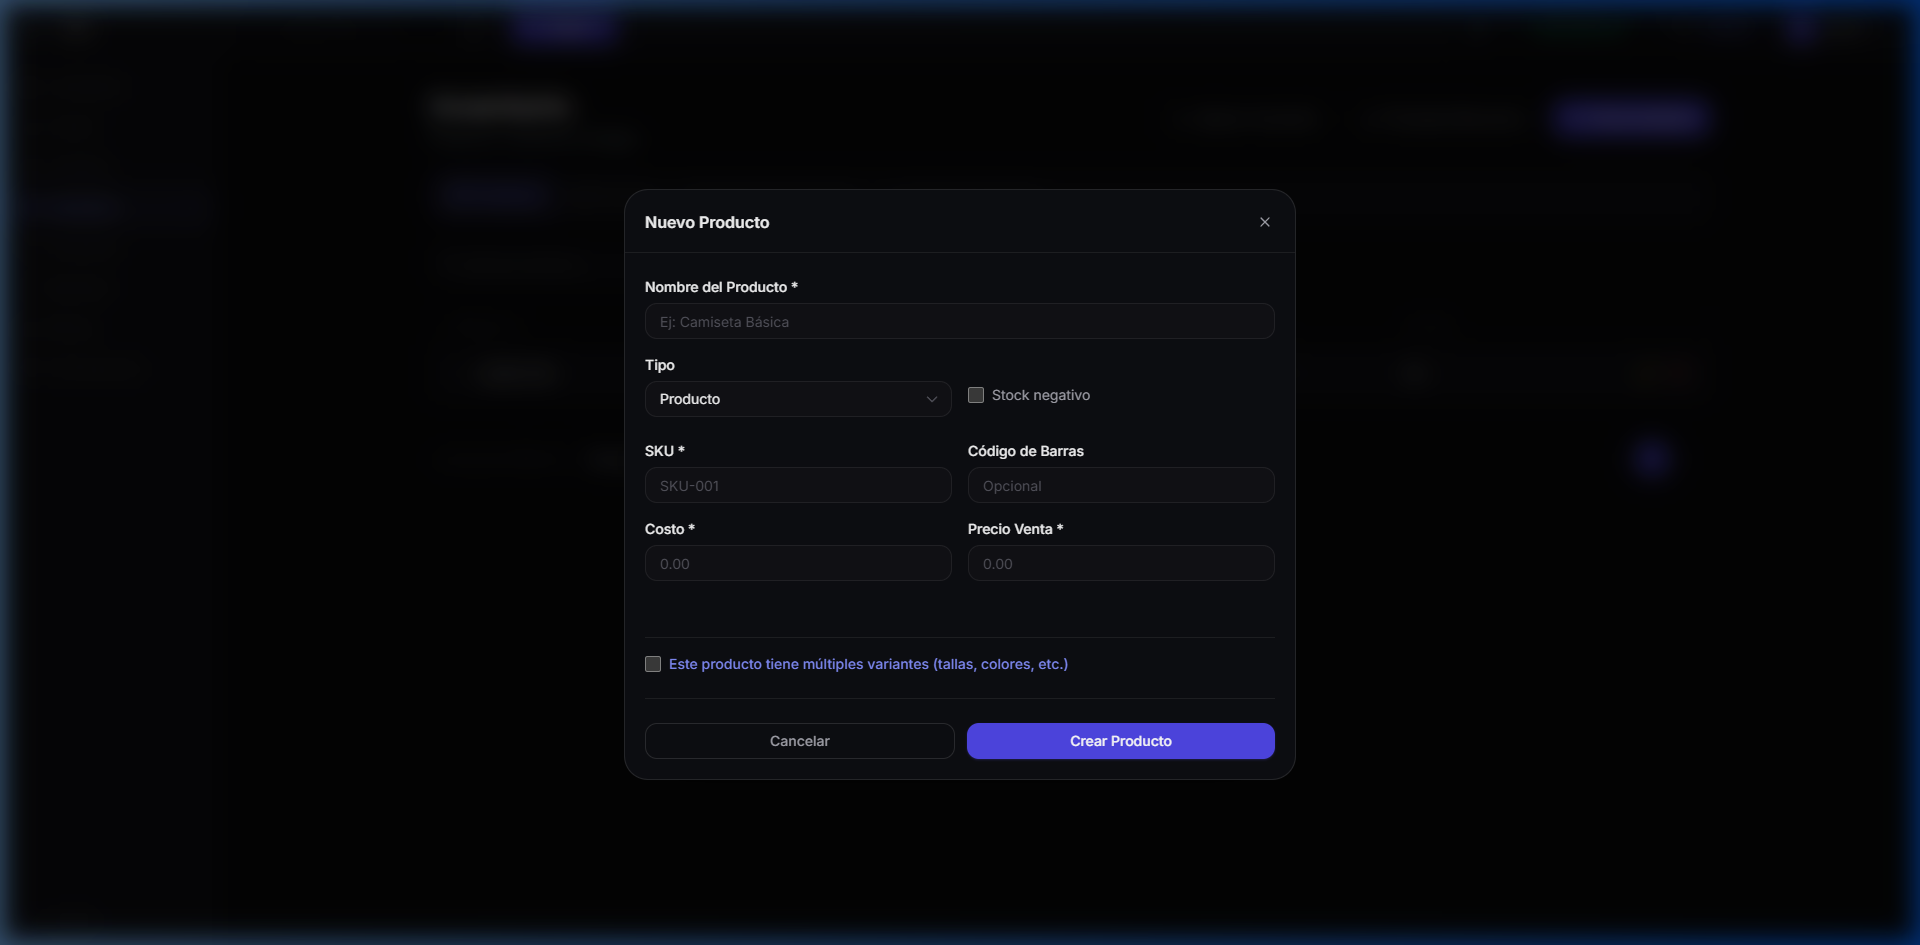
Task: Click the 'Código de Barras' label
Action: click(1025, 451)
